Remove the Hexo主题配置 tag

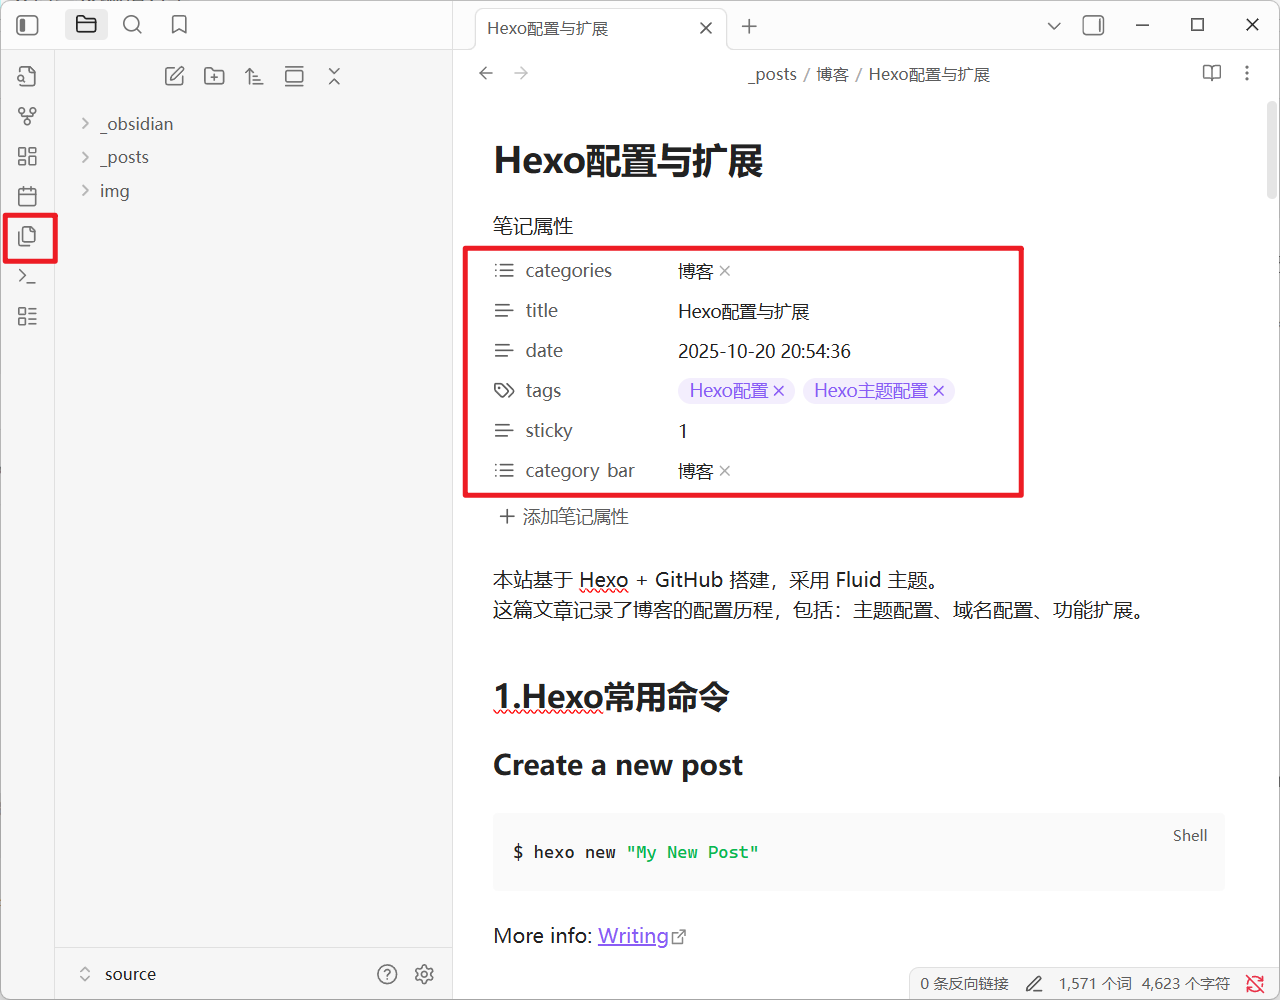tap(939, 391)
